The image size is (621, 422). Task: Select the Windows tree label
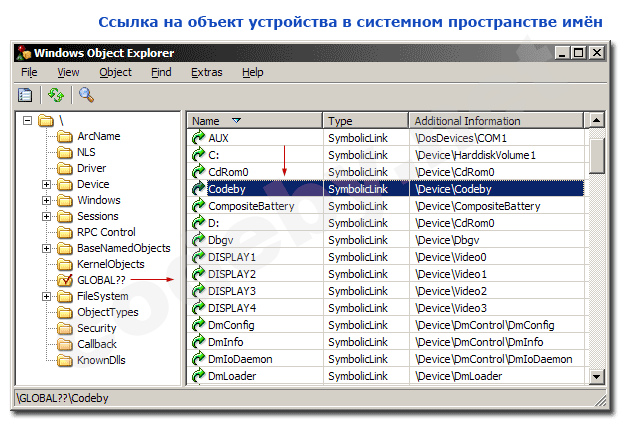pyautogui.click(x=99, y=200)
